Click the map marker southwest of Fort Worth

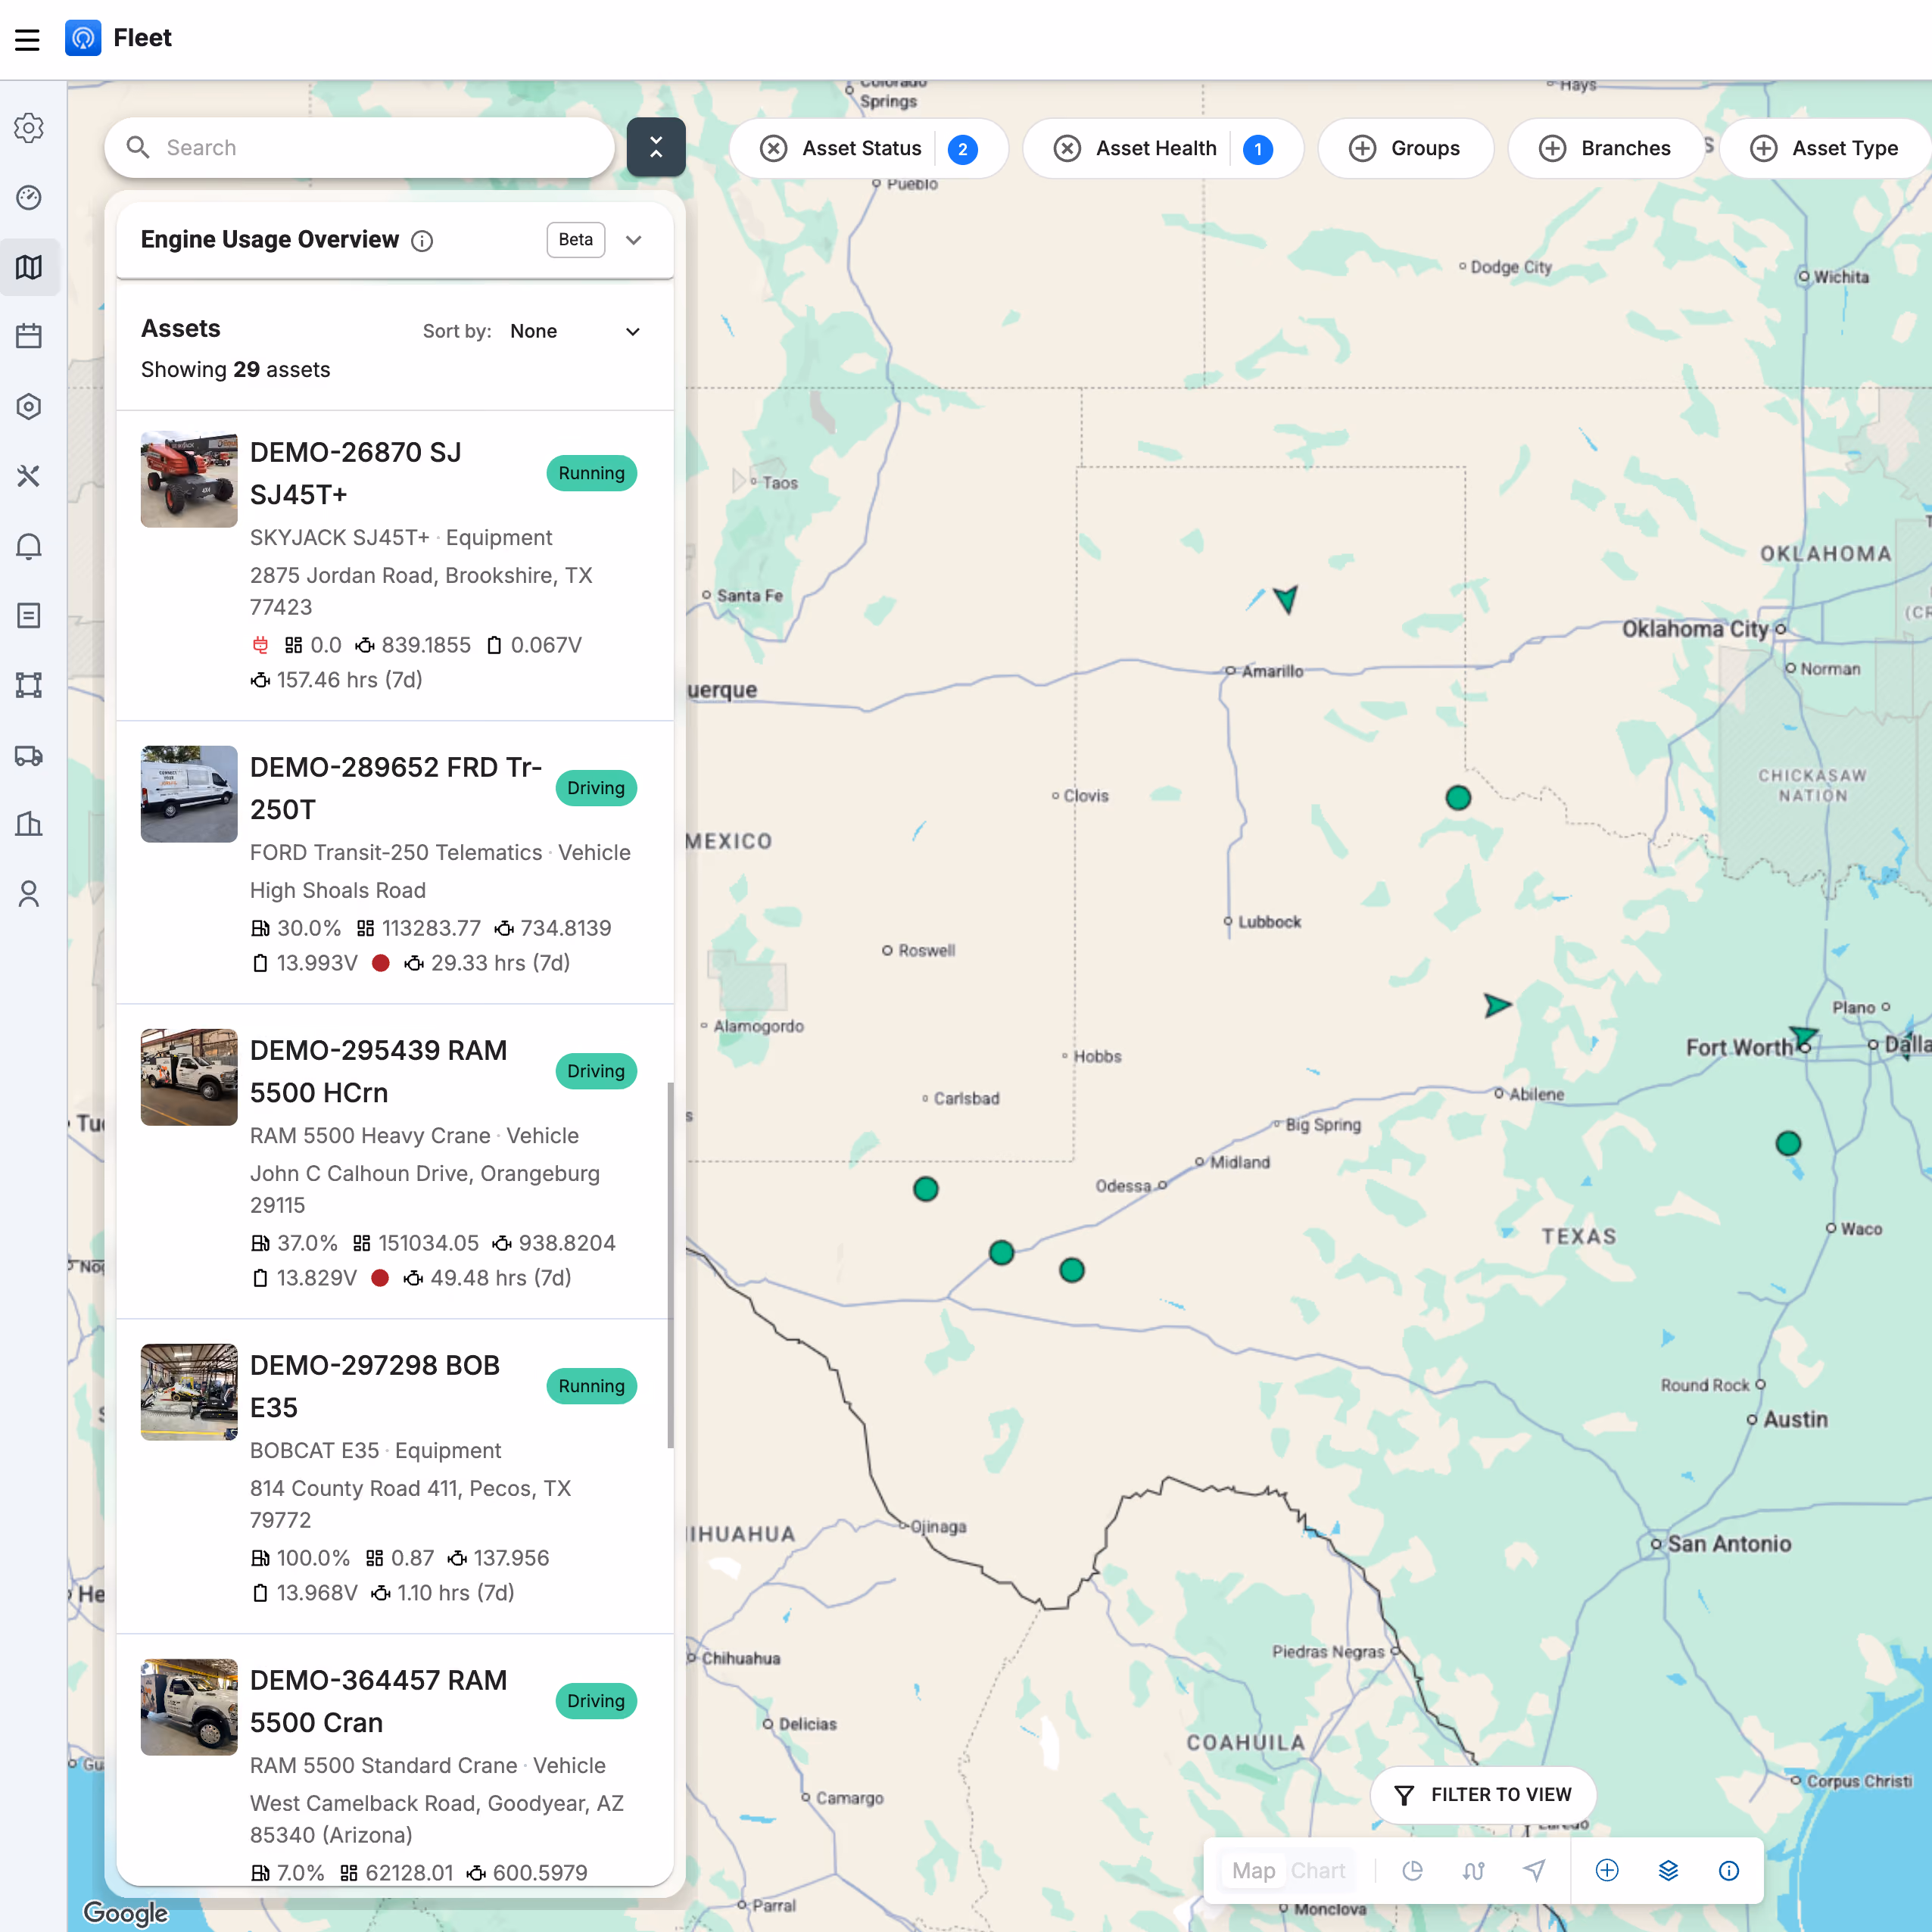coord(1788,1143)
